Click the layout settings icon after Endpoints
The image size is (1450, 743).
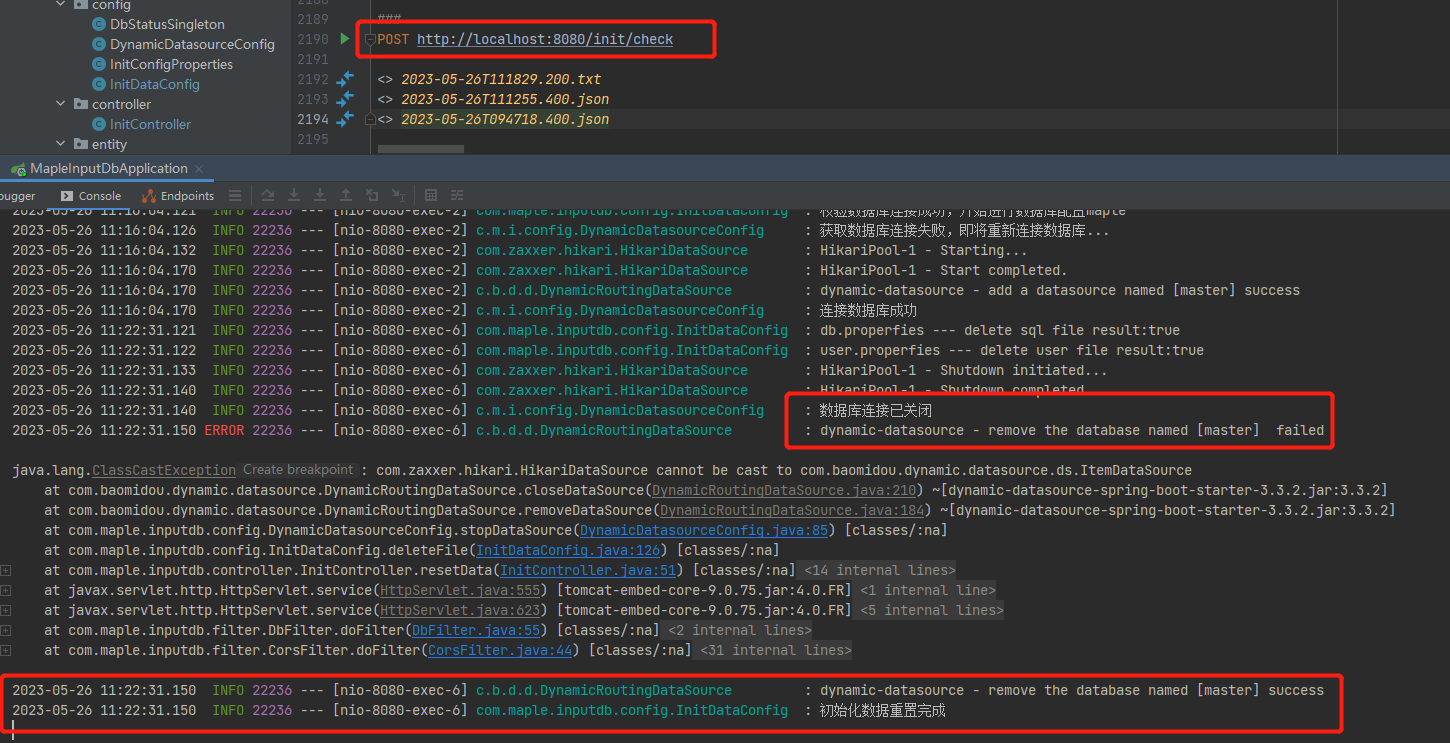coord(235,196)
